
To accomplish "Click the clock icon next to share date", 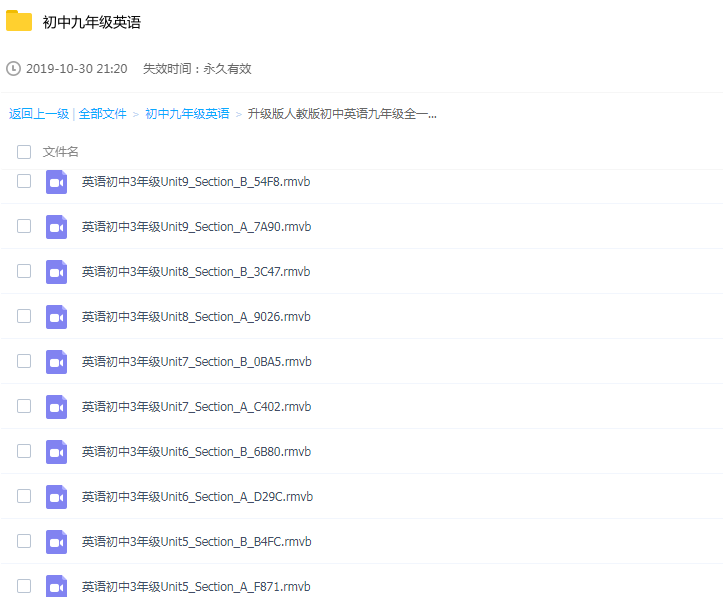I will point(13,69).
